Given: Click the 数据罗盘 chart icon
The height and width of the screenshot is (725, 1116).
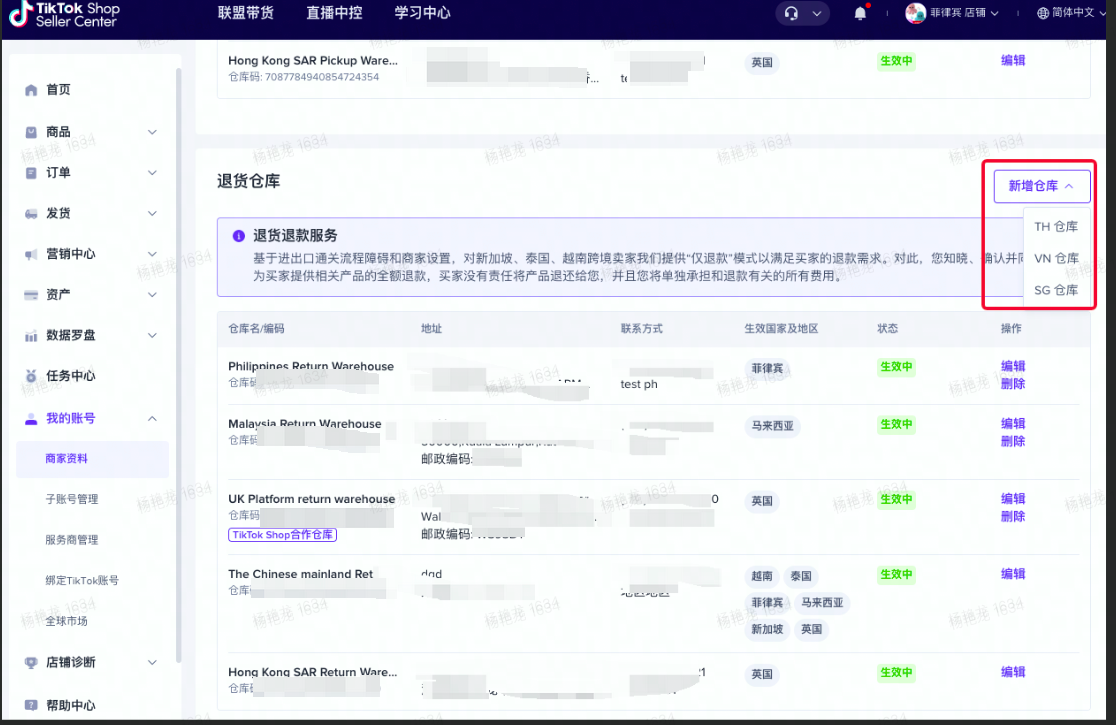Looking at the screenshot, I should tap(31, 336).
